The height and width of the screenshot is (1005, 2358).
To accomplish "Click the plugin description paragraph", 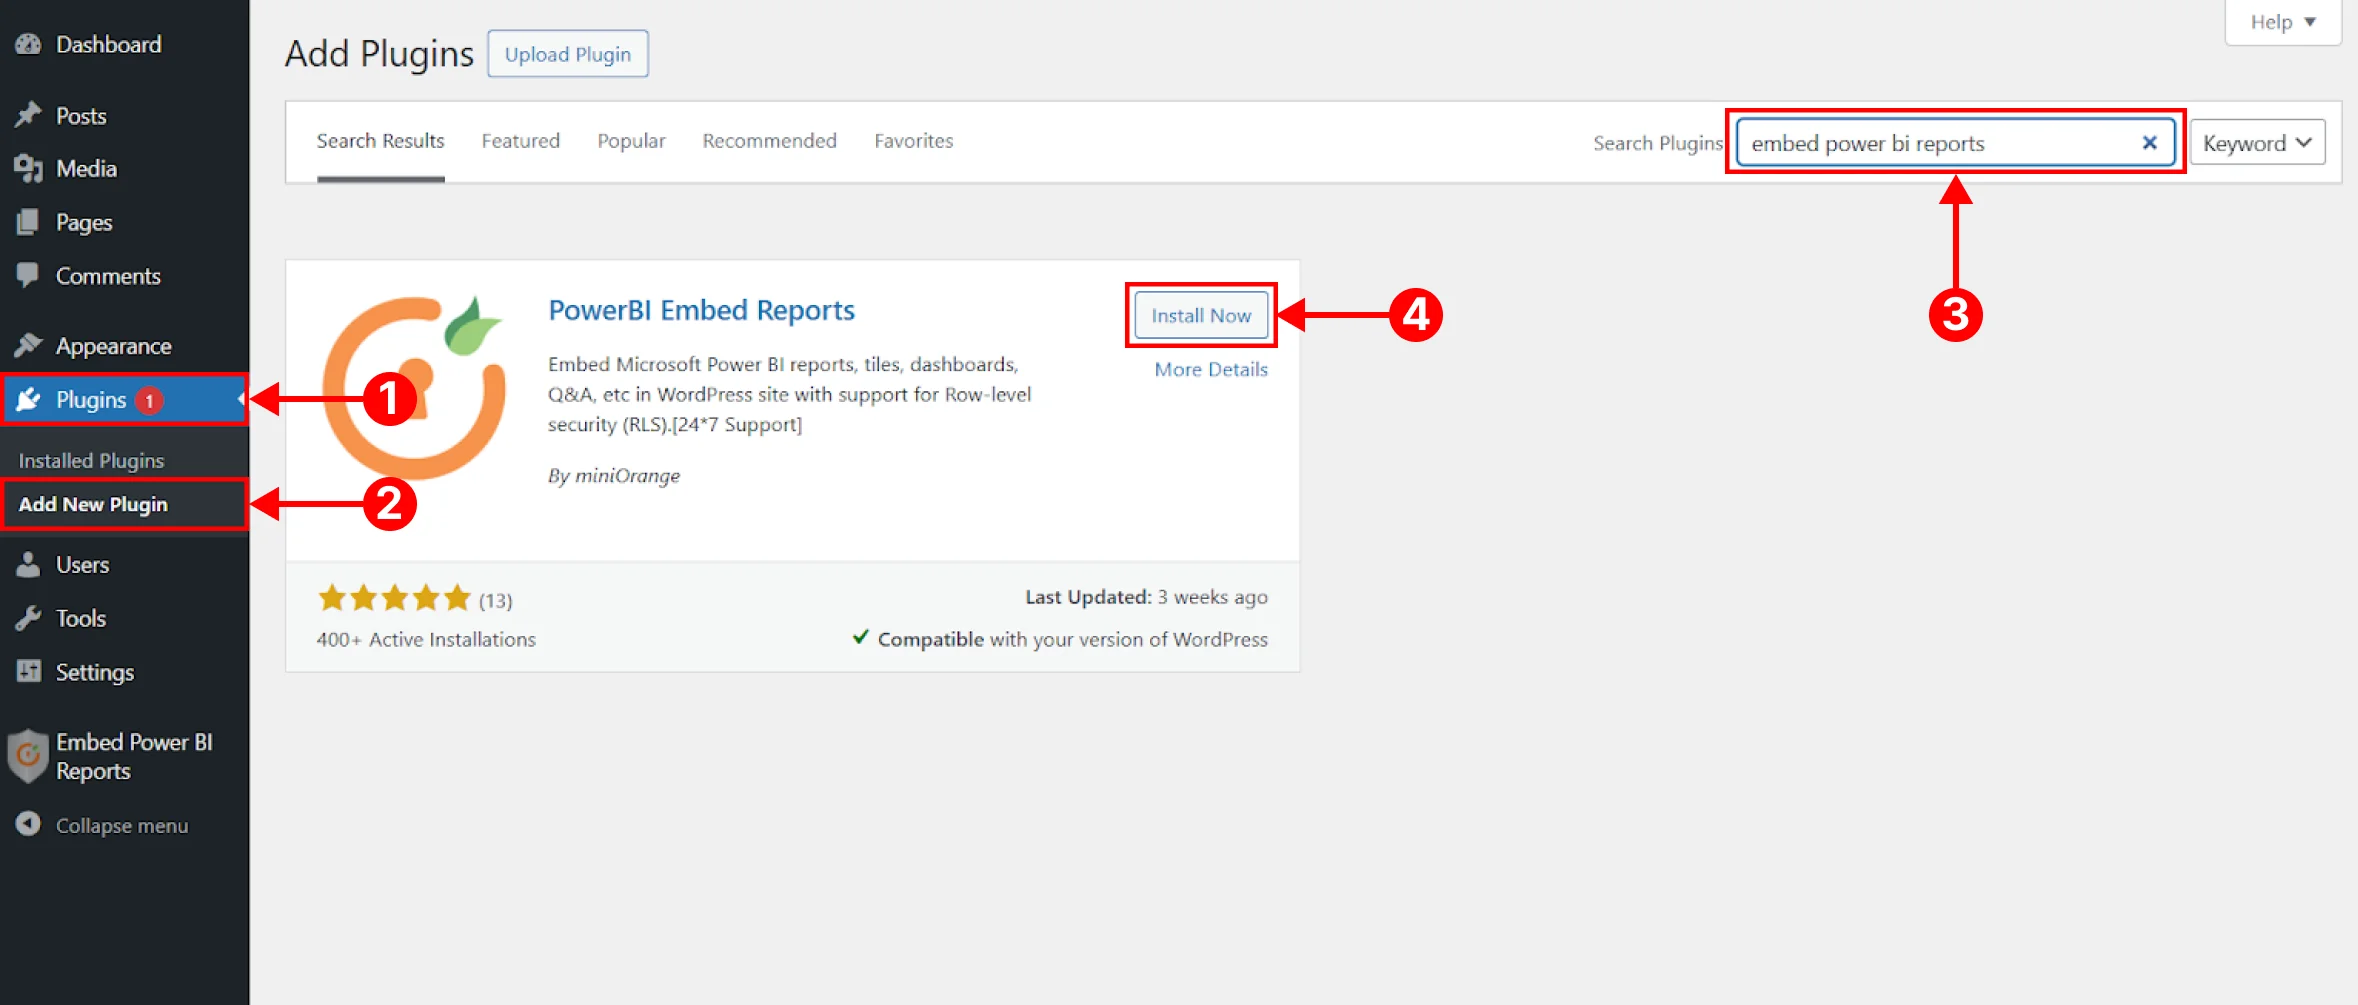I will [789, 394].
